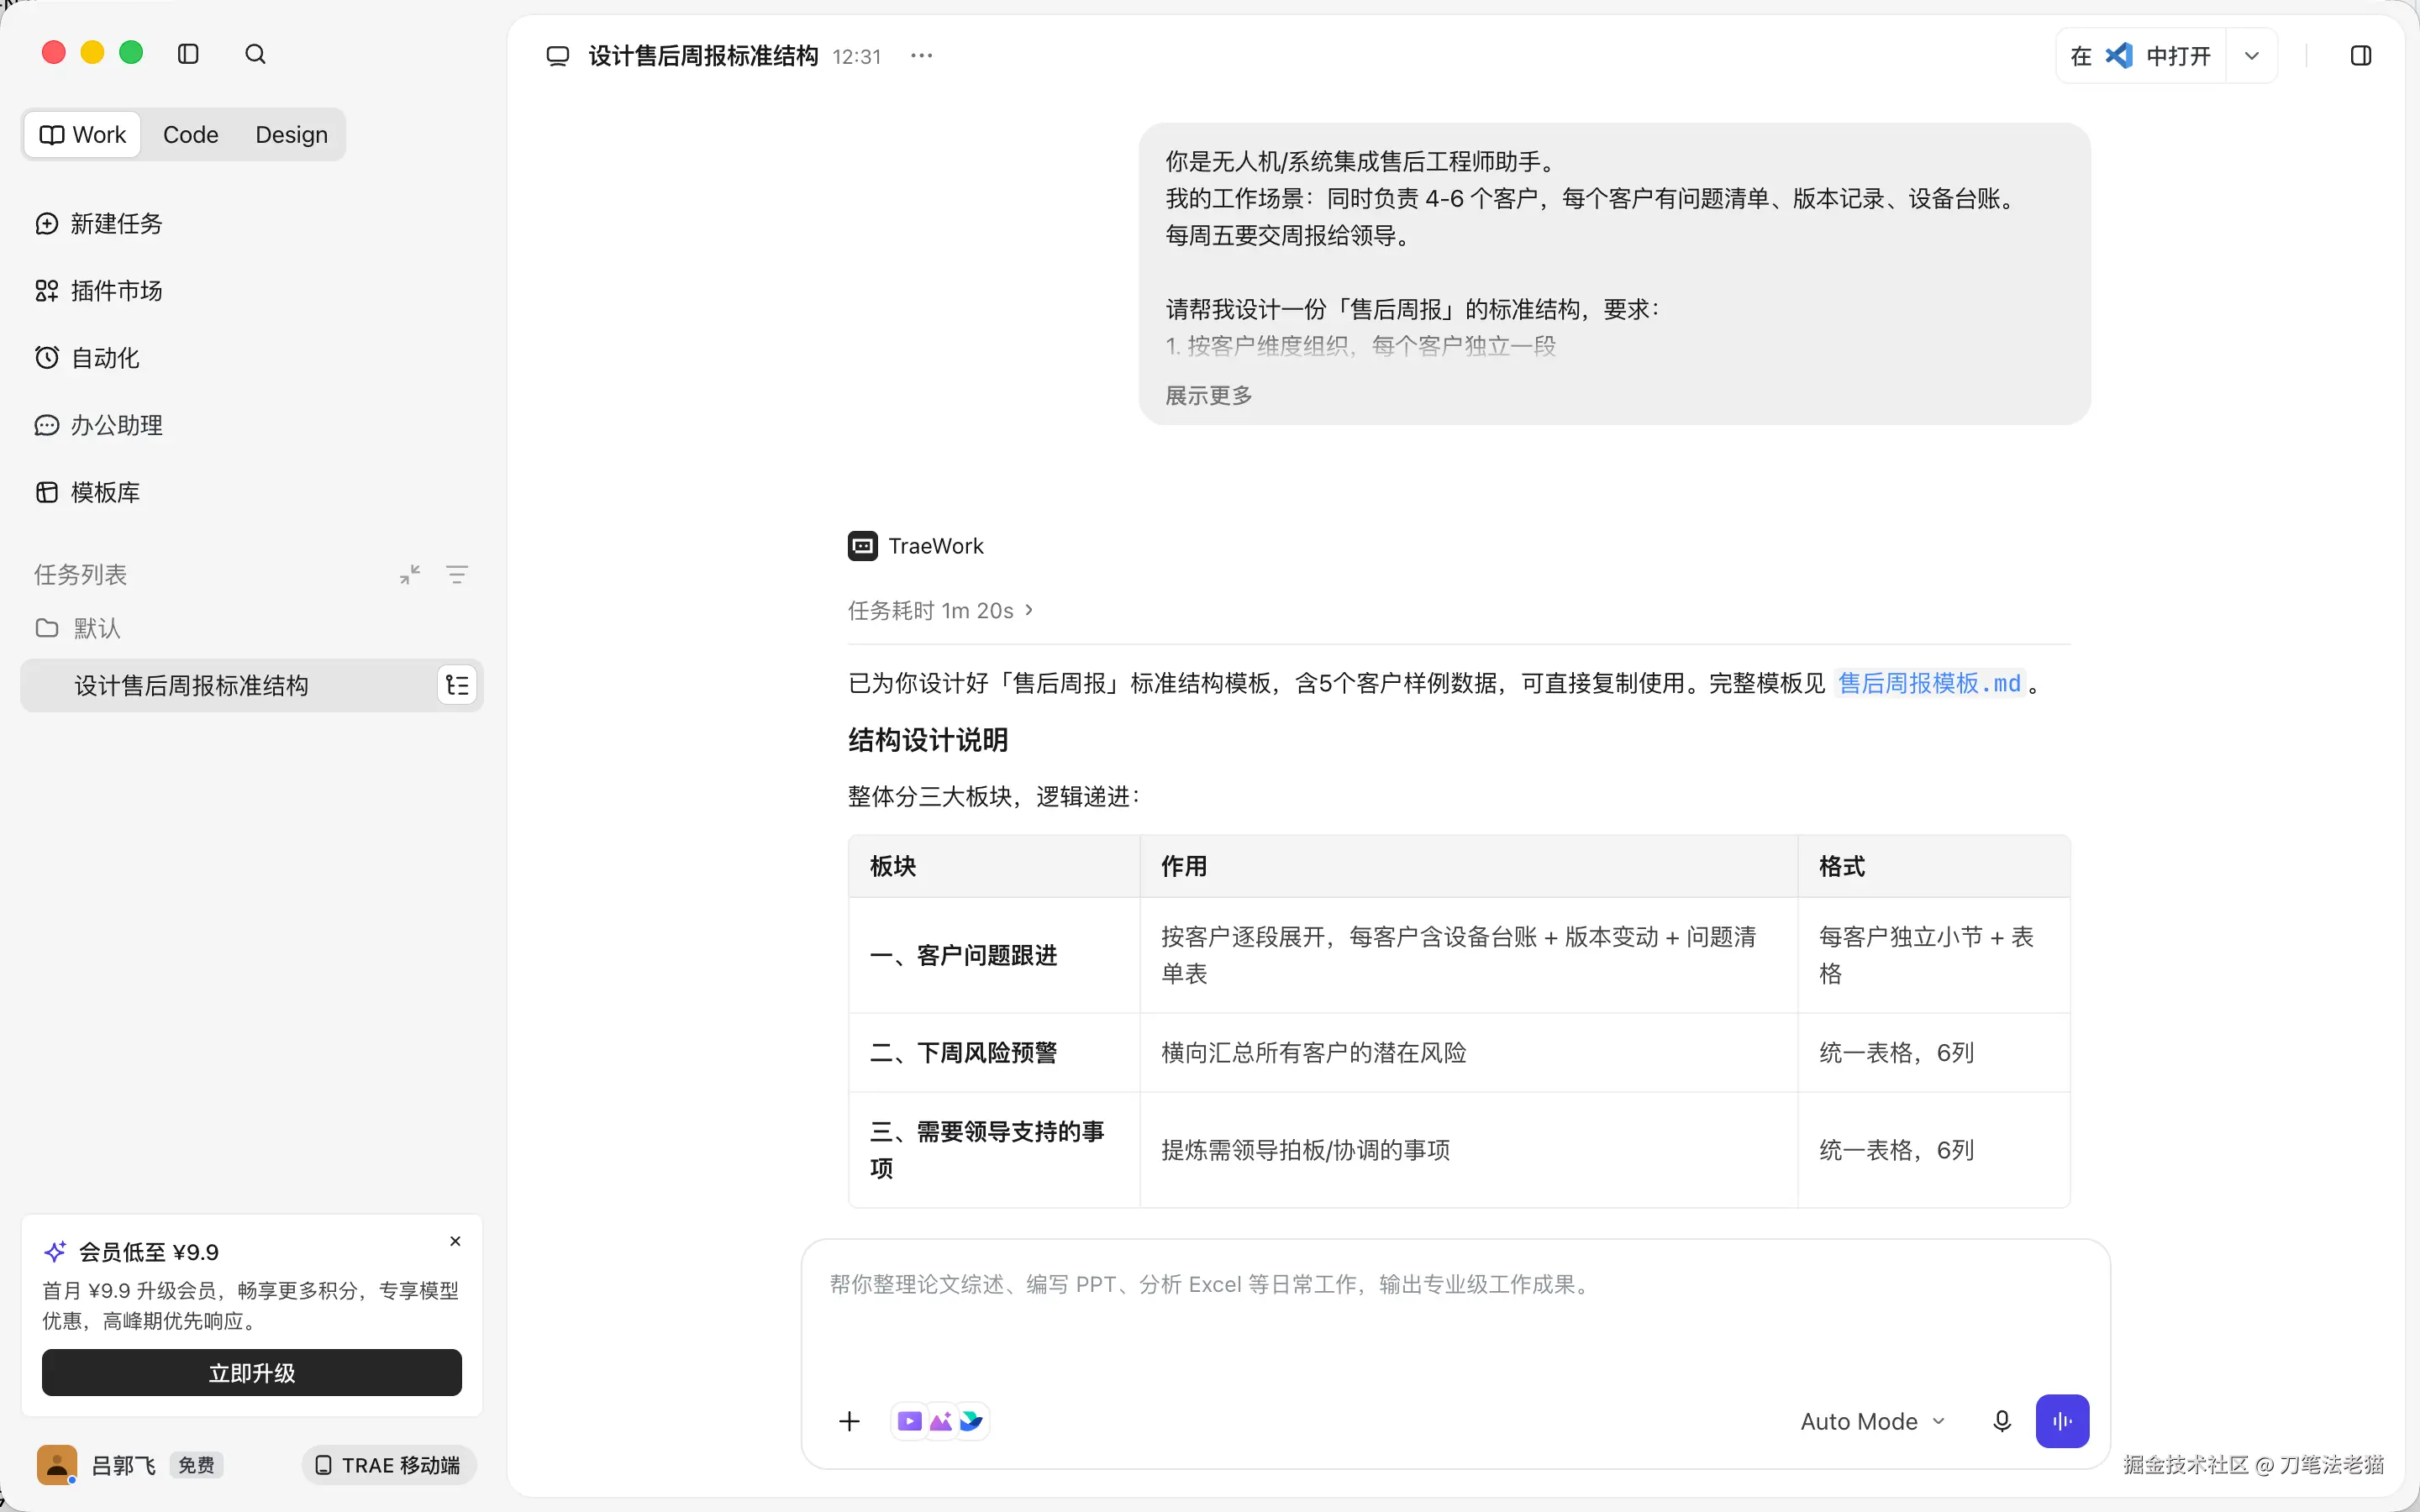The width and height of the screenshot is (2420, 1512).
Task: Click the heading 结构设计说明
Action: [x=928, y=740]
